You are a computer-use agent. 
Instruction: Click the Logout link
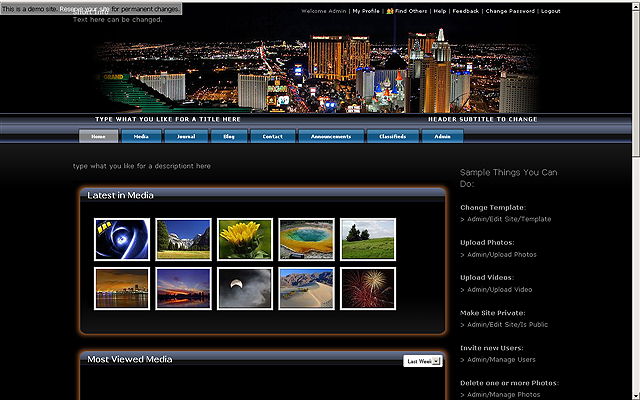coord(550,11)
